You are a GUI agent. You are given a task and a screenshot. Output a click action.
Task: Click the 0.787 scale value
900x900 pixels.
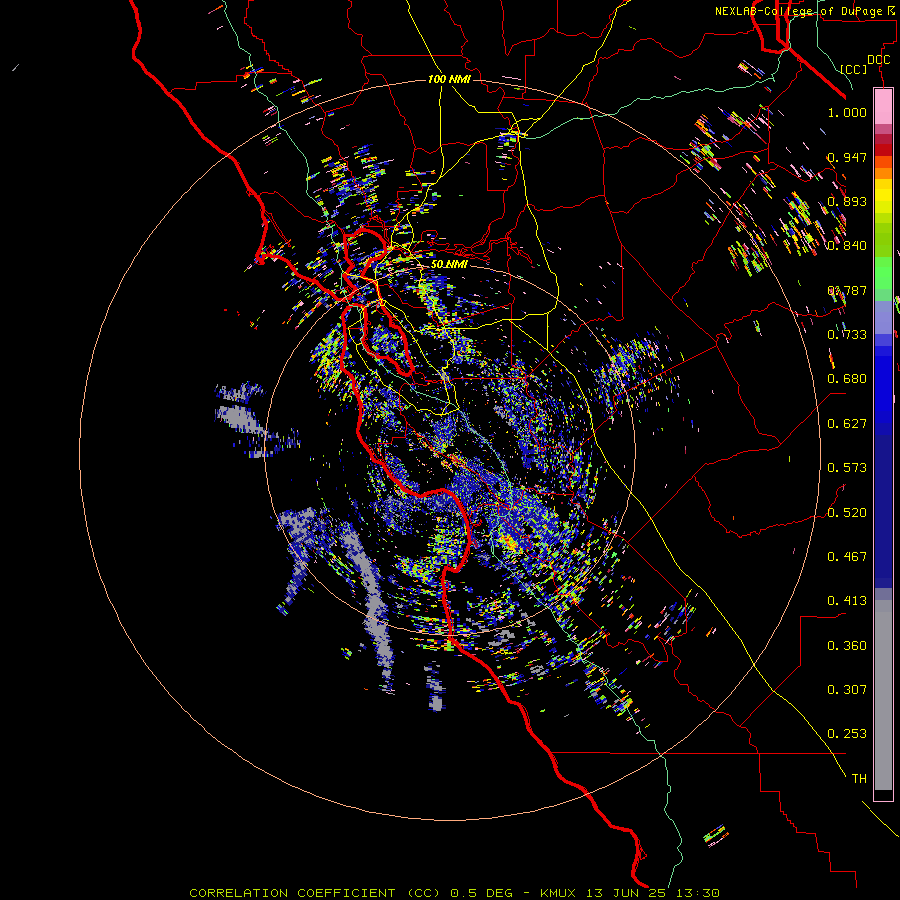point(847,290)
